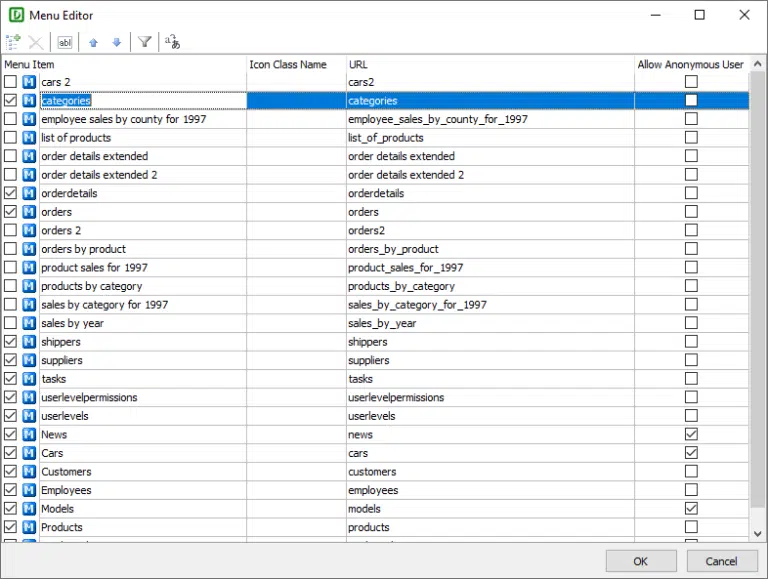The image size is (768, 579).
Task: Confirm changes with the OK button
Action: click(641, 561)
